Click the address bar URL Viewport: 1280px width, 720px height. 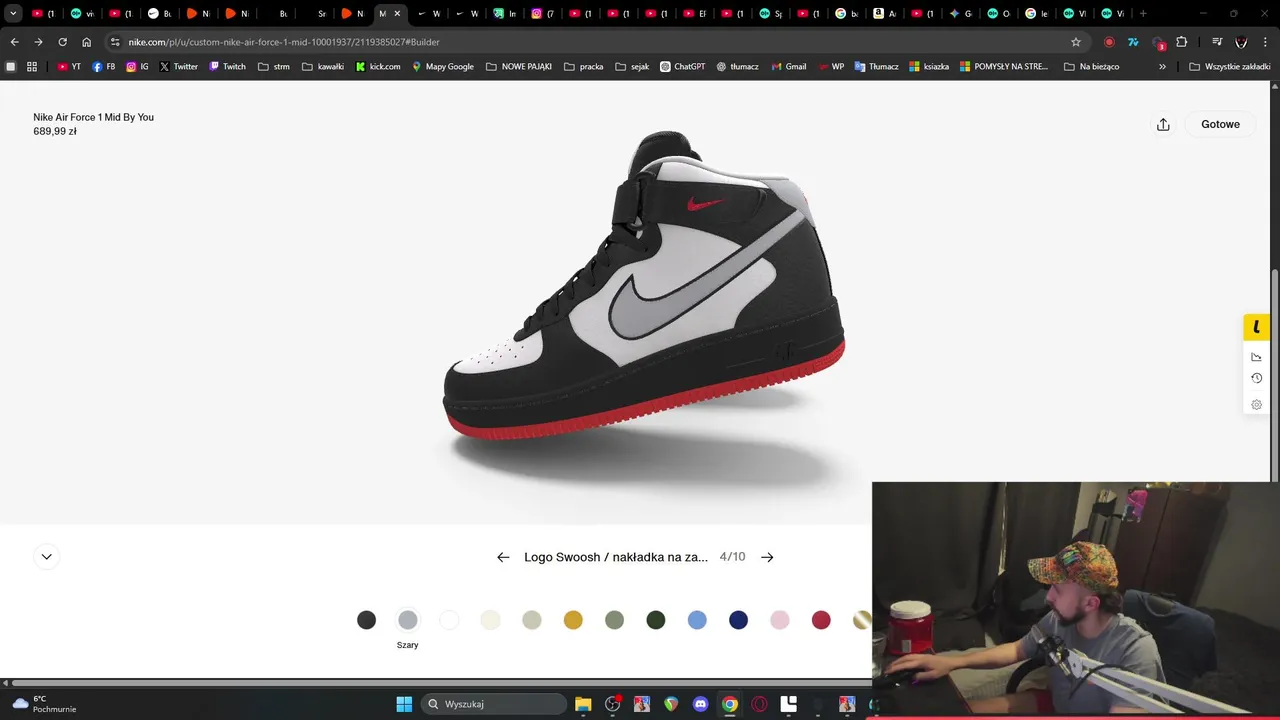[x=284, y=42]
